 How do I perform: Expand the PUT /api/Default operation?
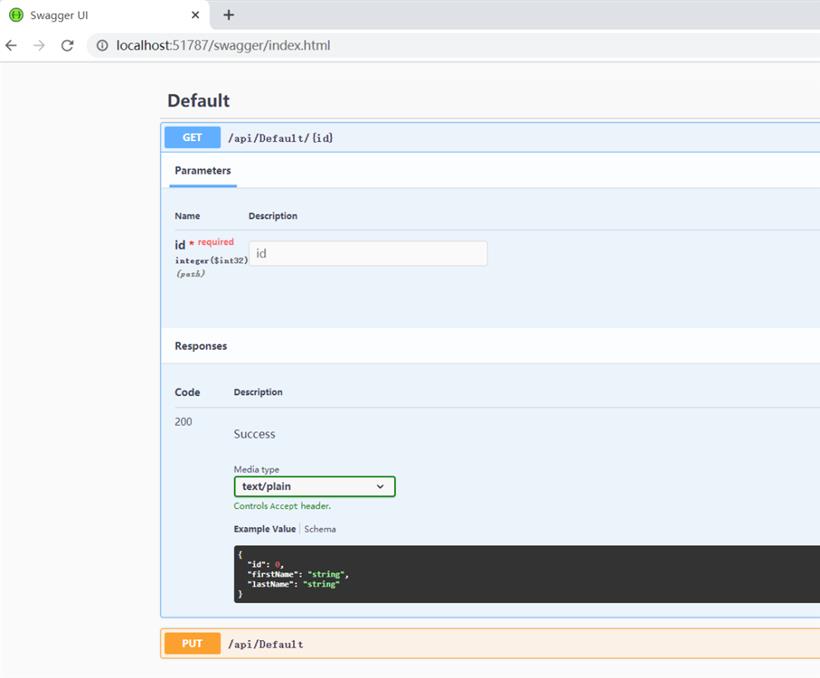492,643
